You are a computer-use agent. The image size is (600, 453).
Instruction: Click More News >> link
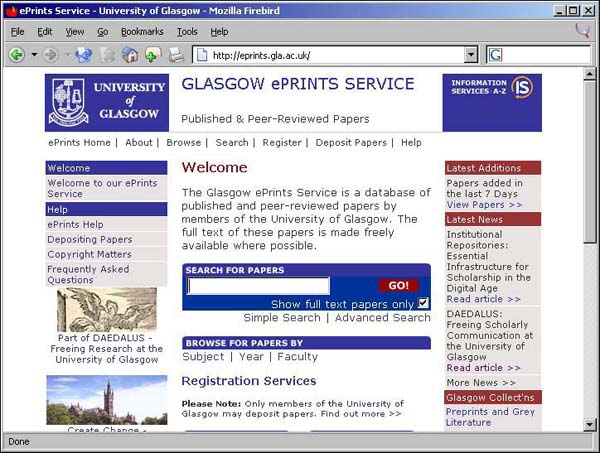coord(481,383)
